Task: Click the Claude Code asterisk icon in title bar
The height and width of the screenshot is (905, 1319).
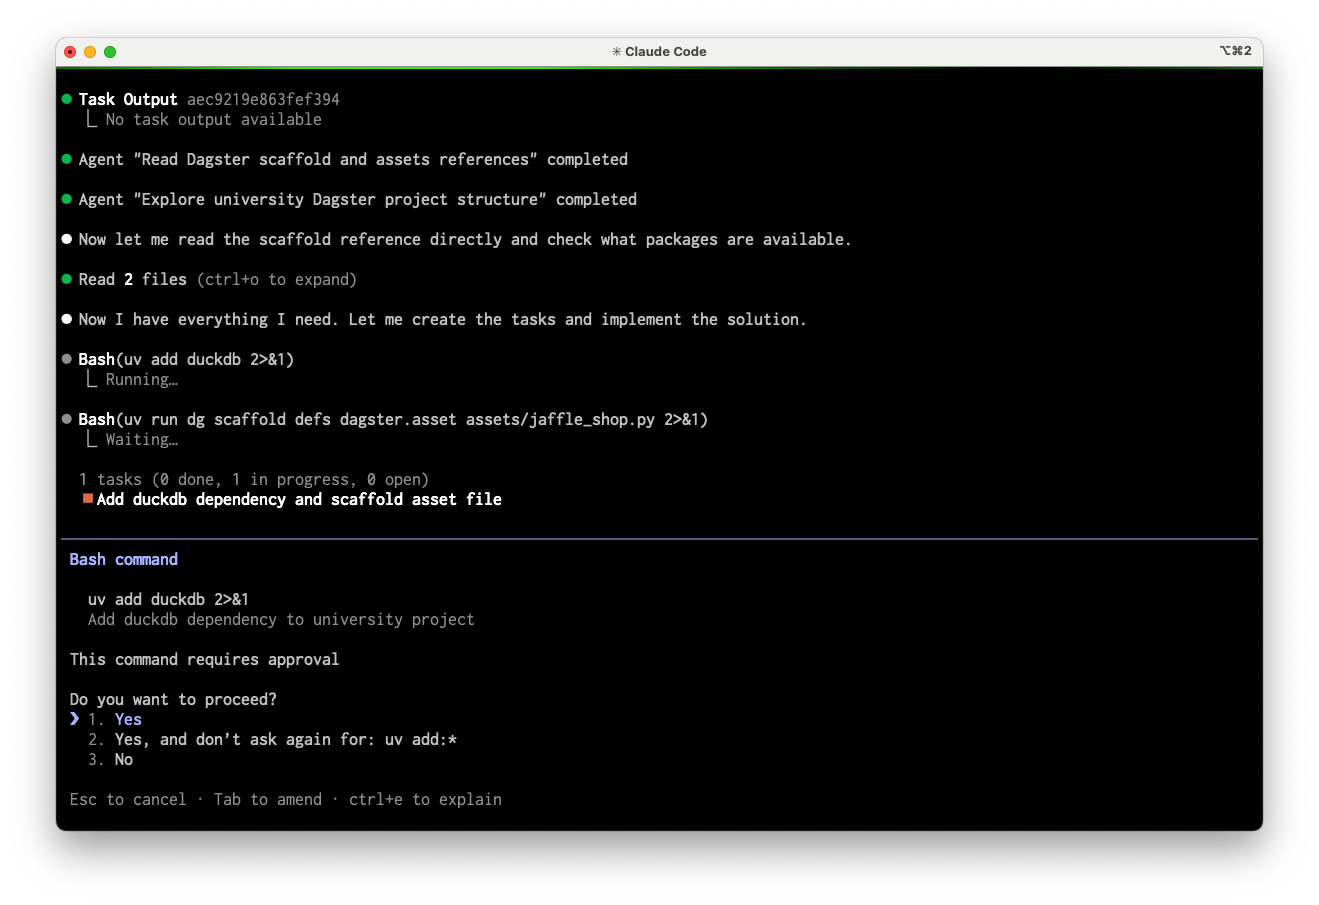Action: (616, 52)
